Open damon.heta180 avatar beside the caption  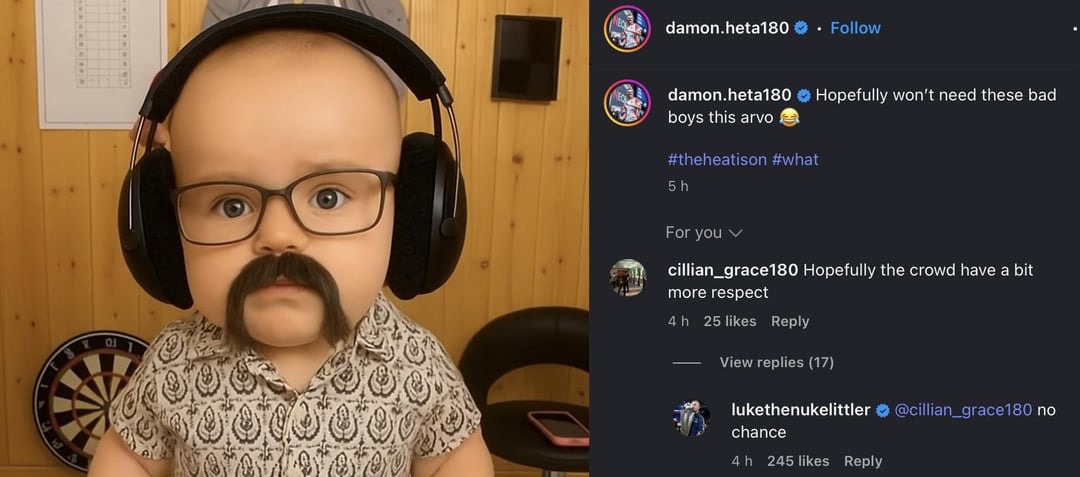click(627, 103)
